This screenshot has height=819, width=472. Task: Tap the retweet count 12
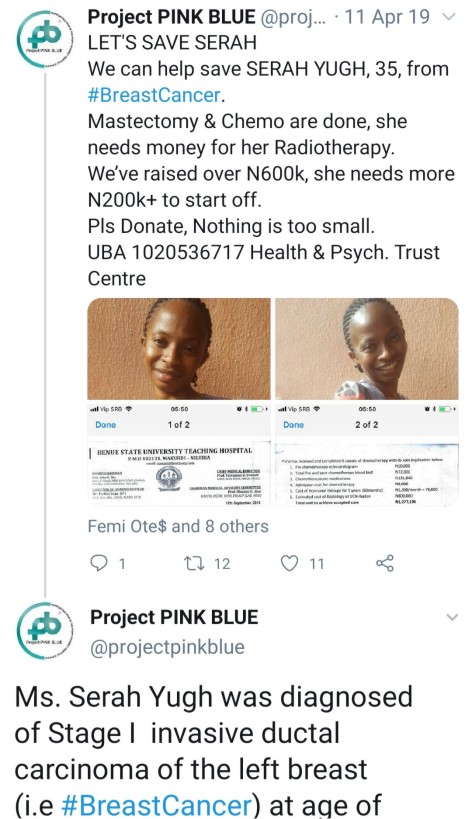click(x=222, y=564)
